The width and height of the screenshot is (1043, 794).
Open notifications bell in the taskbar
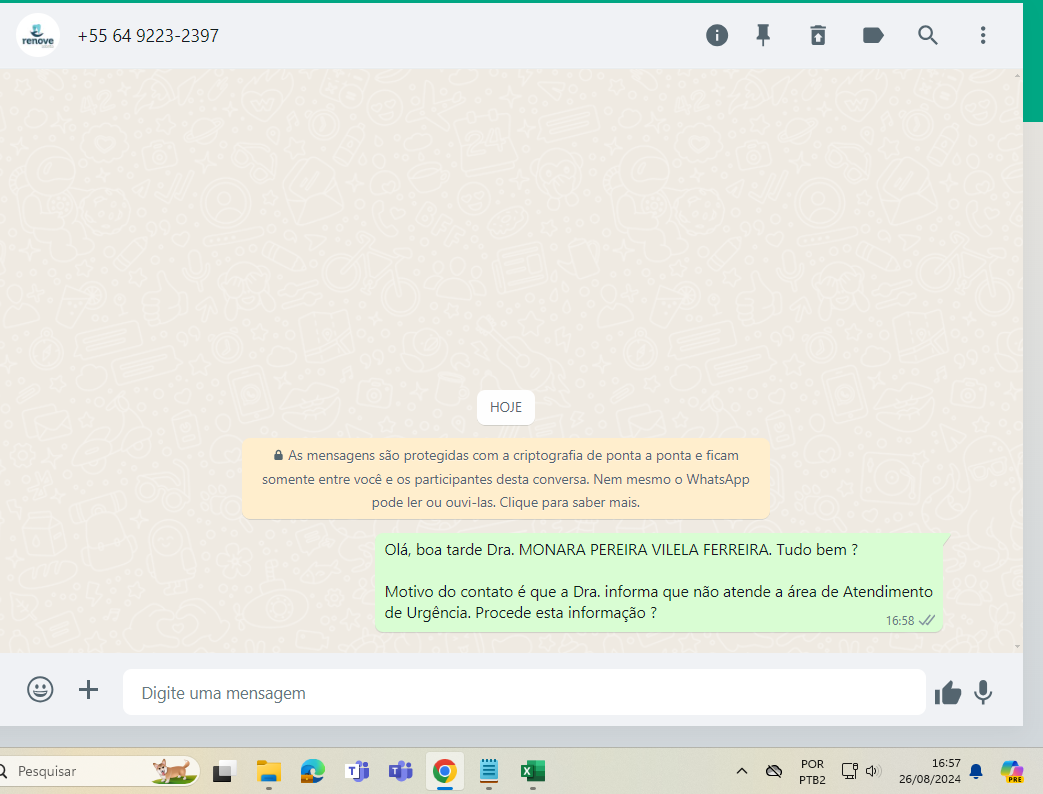point(976,771)
